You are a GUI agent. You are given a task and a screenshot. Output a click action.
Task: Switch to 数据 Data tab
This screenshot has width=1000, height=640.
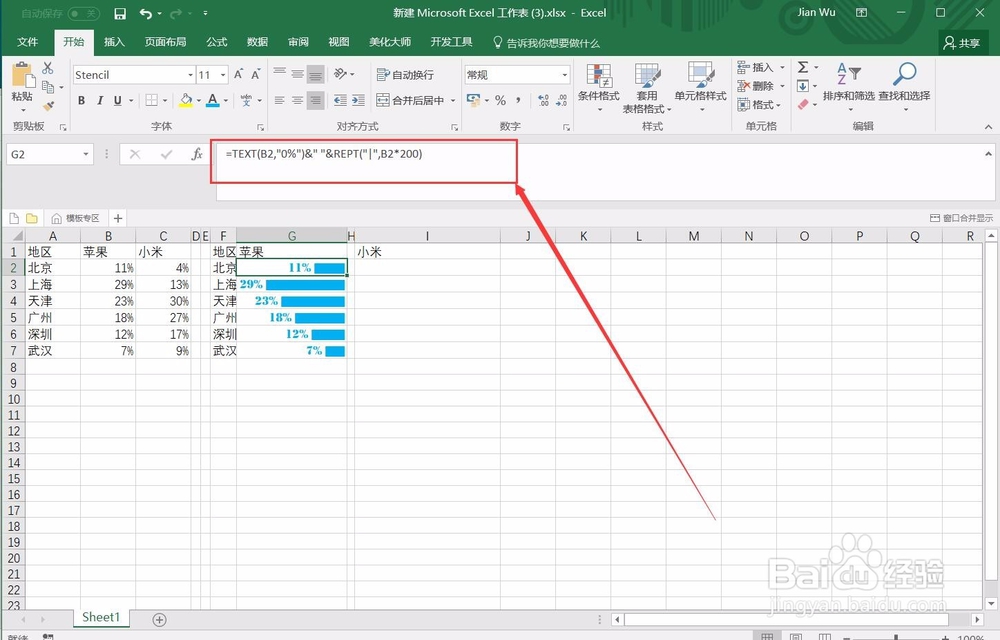click(x=258, y=42)
